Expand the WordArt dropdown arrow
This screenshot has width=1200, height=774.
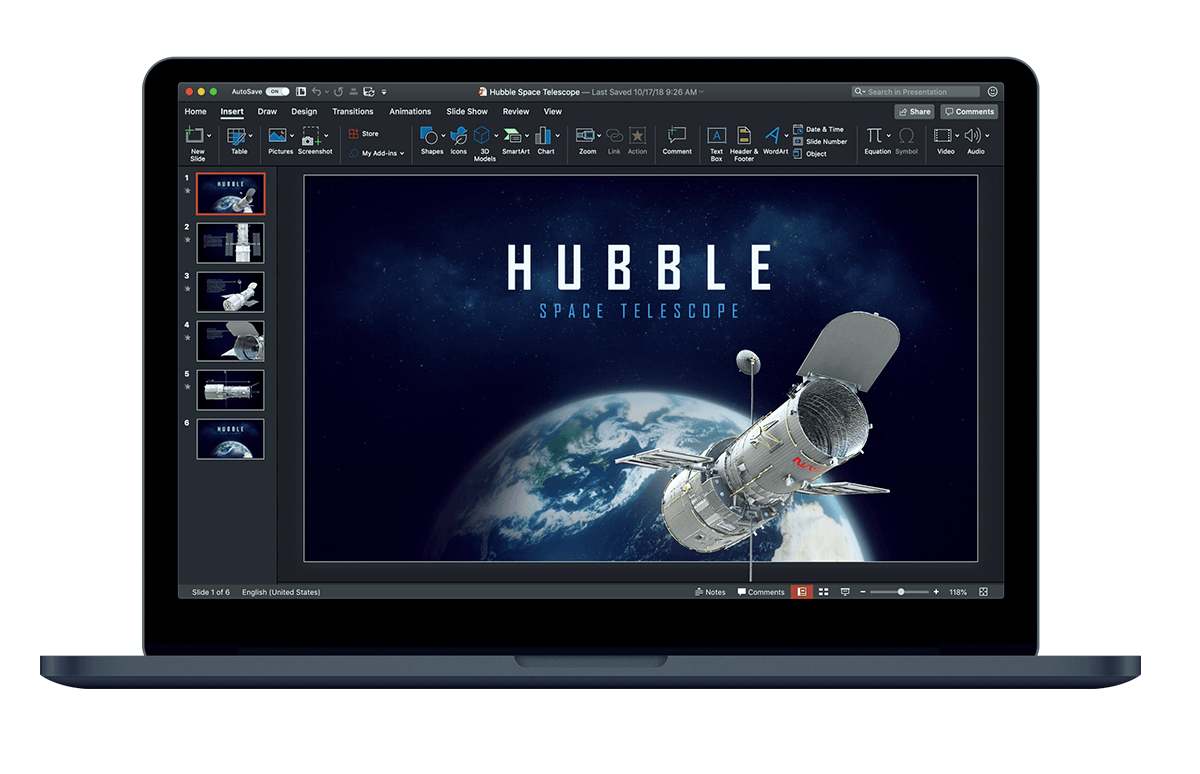(786, 135)
